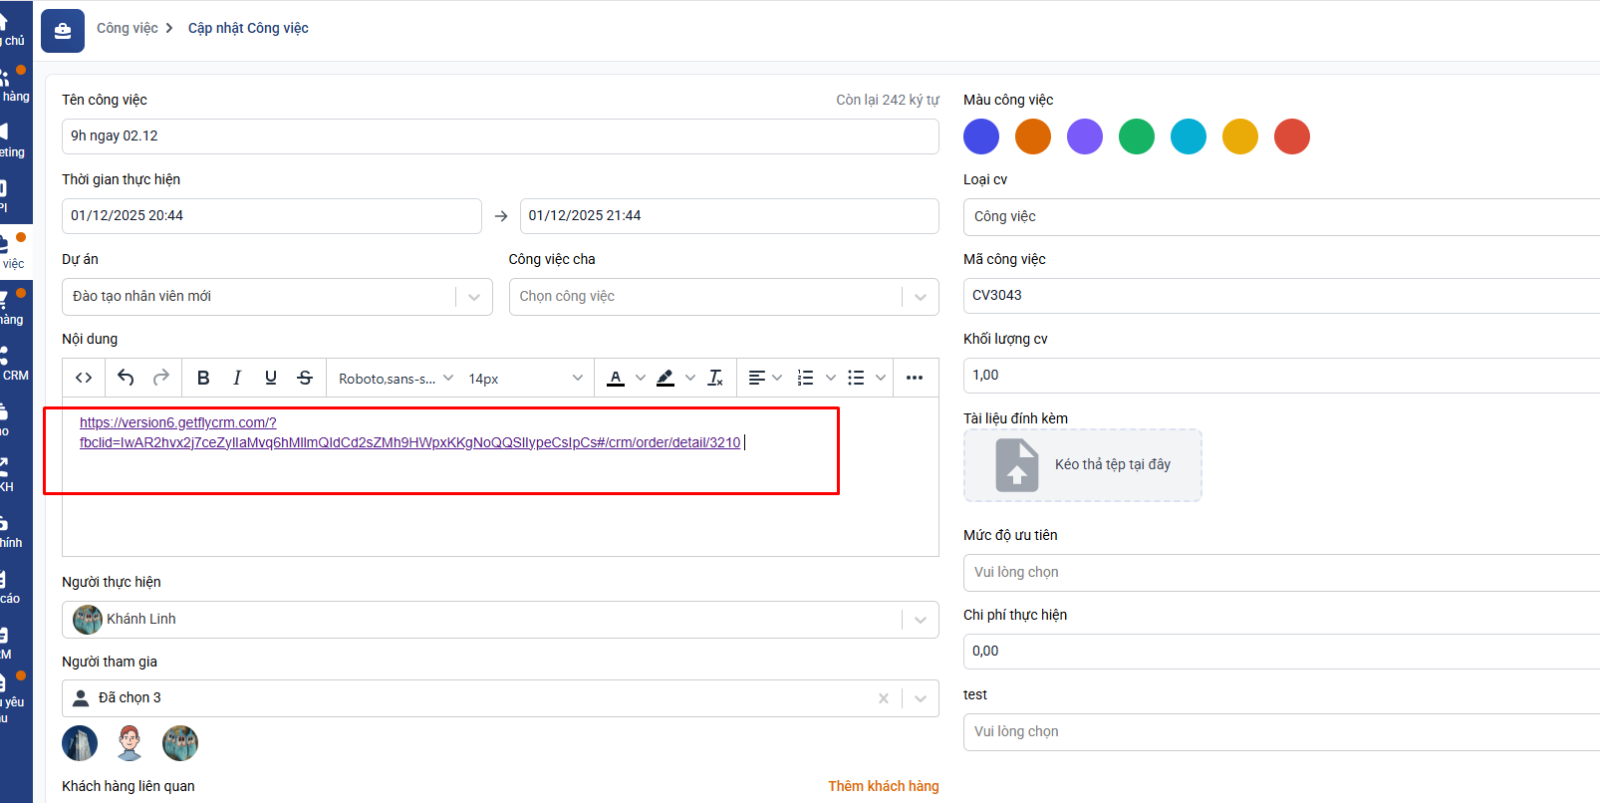
Task: Open the getflycrm order link in content
Action: pyautogui.click(x=410, y=443)
